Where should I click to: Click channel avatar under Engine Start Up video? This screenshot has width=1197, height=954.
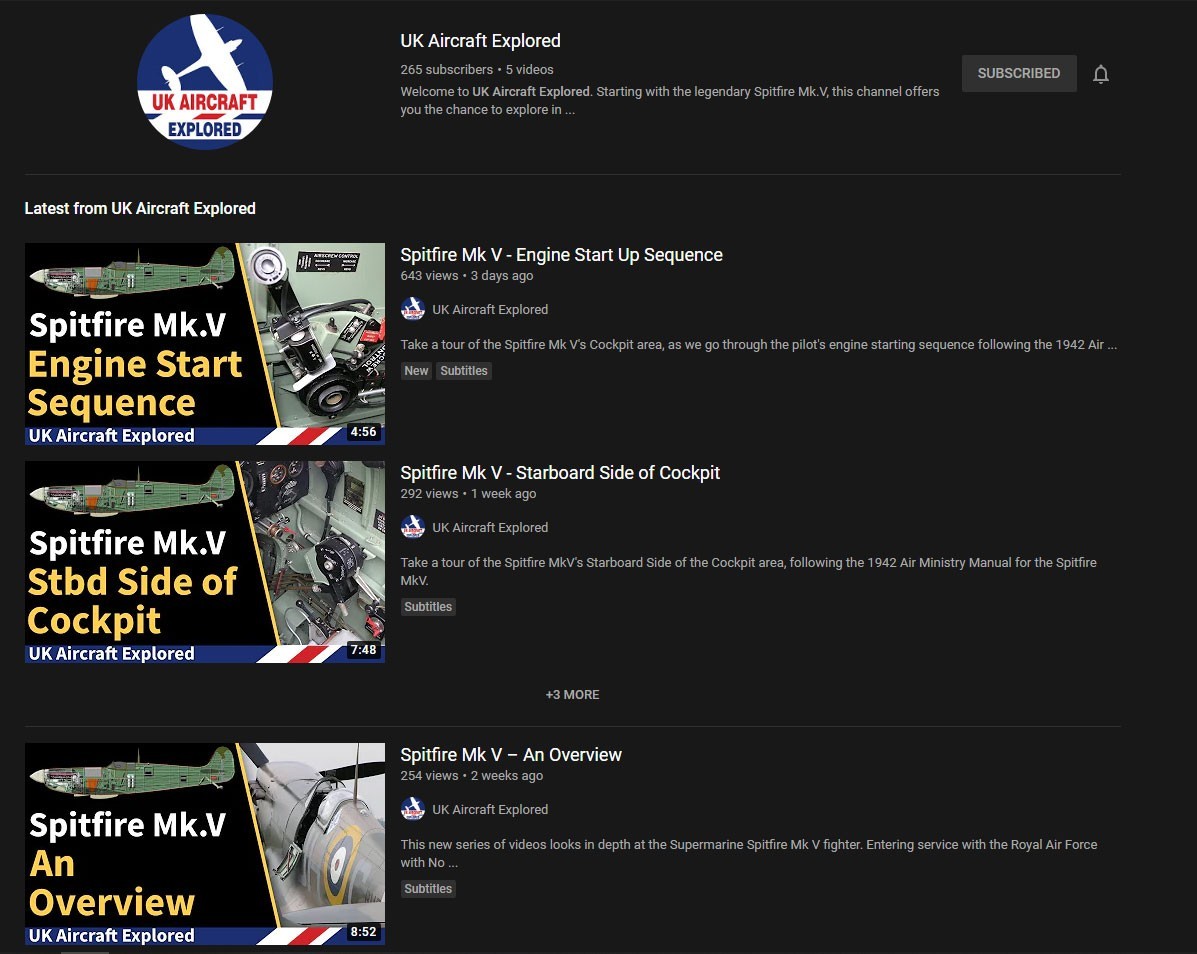click(x=413, y=309)
